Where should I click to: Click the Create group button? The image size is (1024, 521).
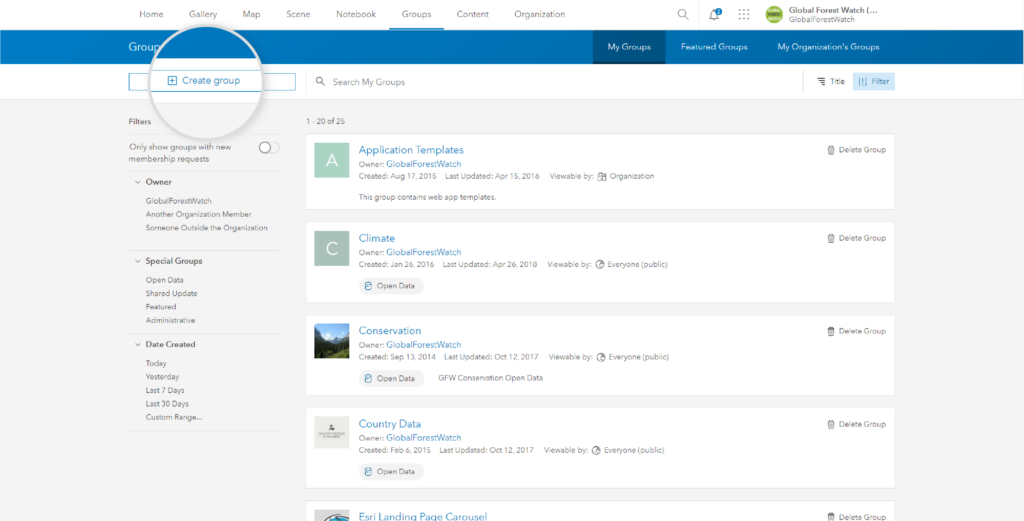pos(212,82)
